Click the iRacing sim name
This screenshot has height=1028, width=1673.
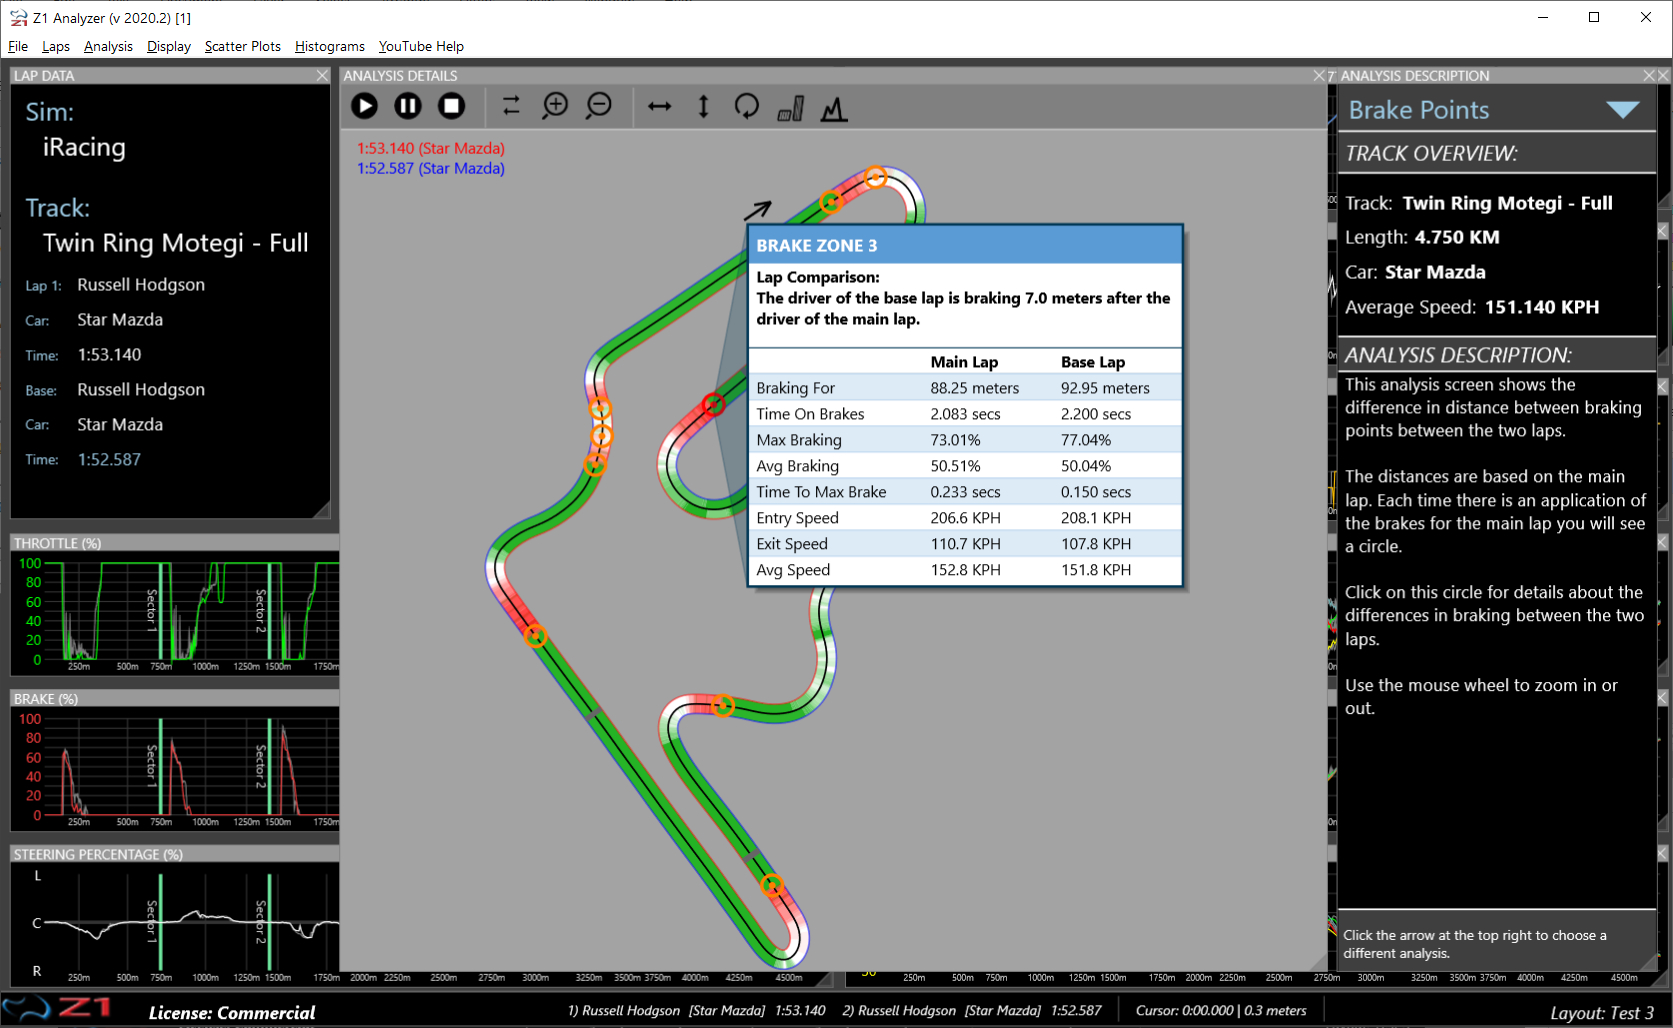(84, 148)
